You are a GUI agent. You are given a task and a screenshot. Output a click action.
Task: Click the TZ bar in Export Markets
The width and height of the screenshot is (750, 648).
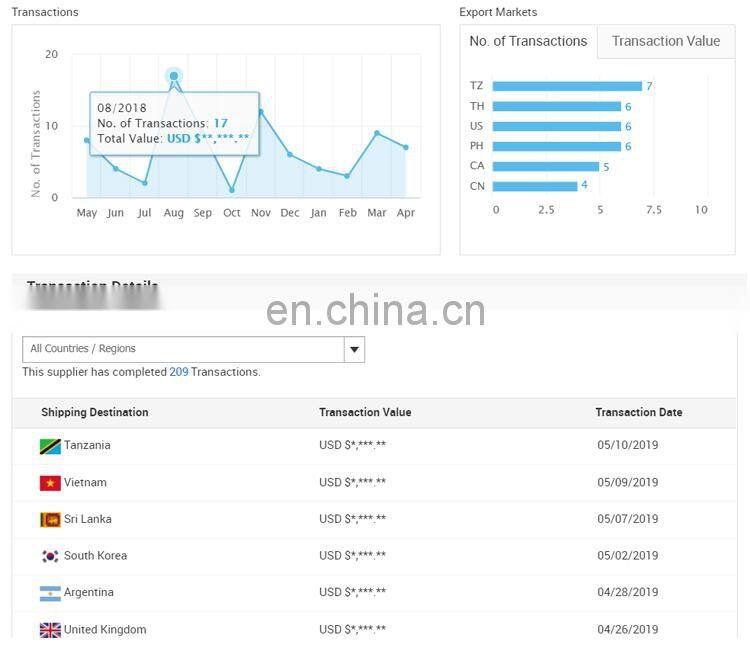[566, 86]
